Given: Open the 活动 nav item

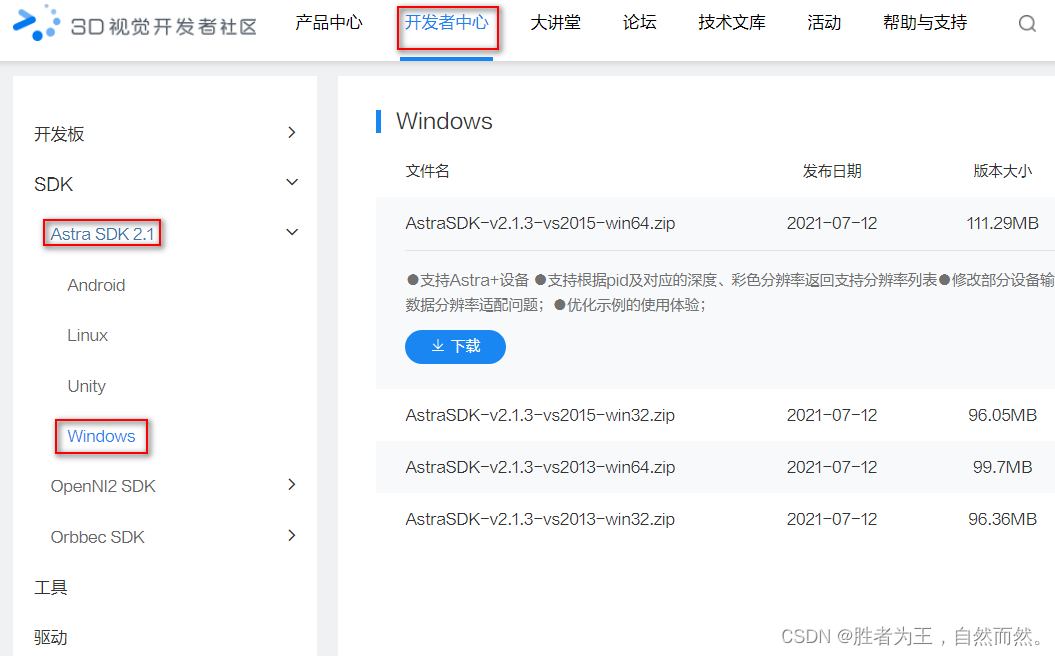Looking at the screenshot, I should coord(824,23).
